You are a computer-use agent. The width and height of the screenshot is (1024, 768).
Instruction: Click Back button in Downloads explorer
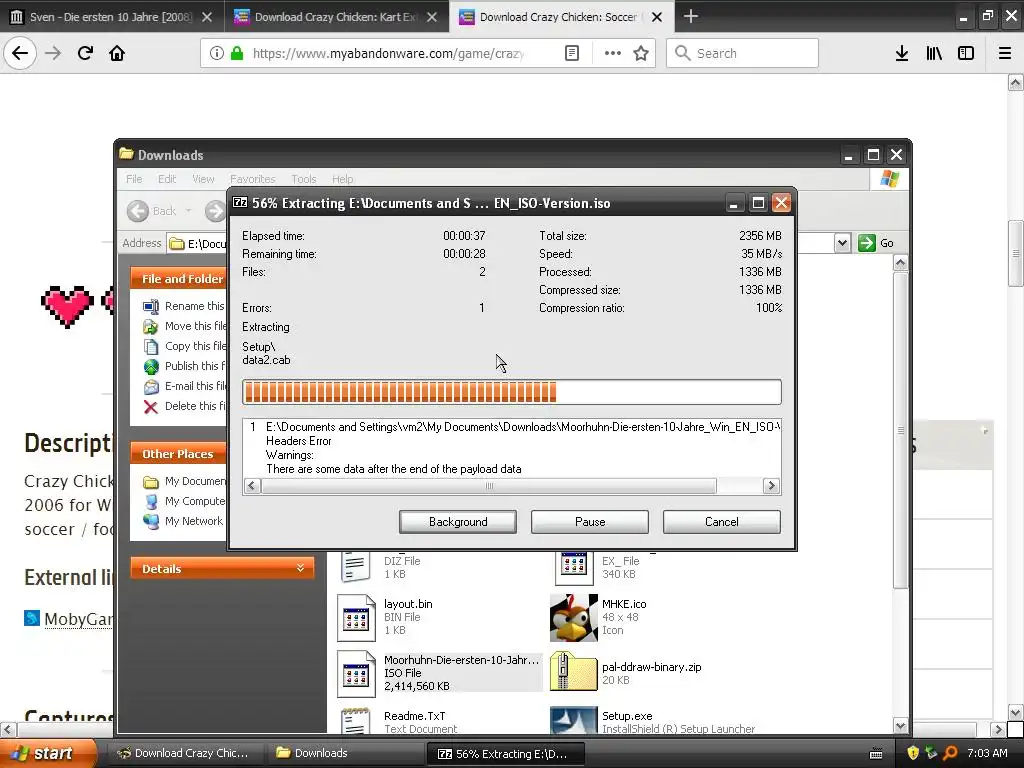152,211
